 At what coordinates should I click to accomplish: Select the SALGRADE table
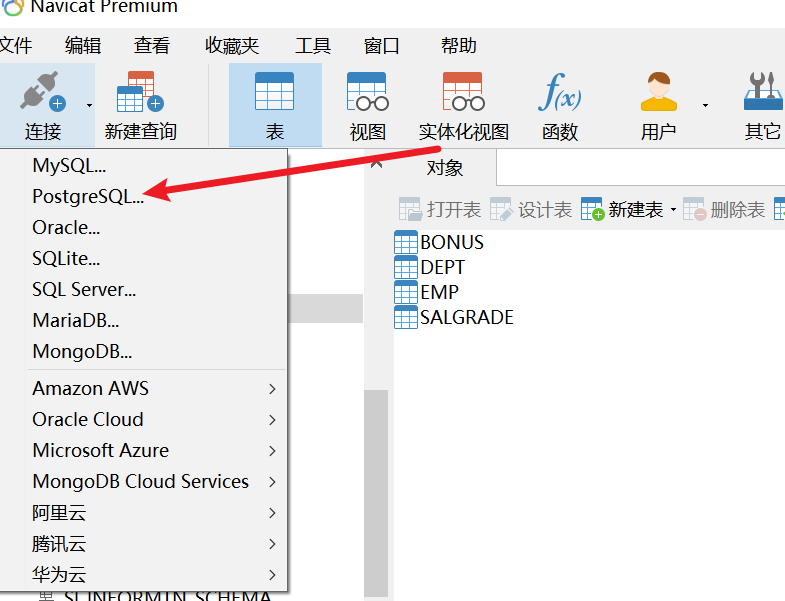tap(466, 318)
